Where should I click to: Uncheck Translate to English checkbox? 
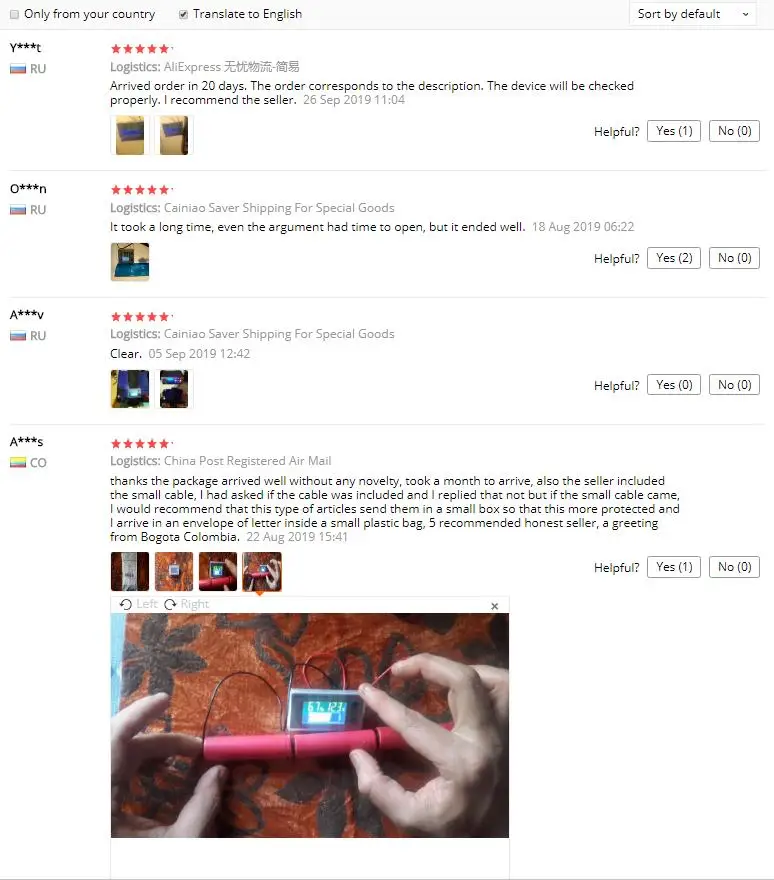point(184,15)
